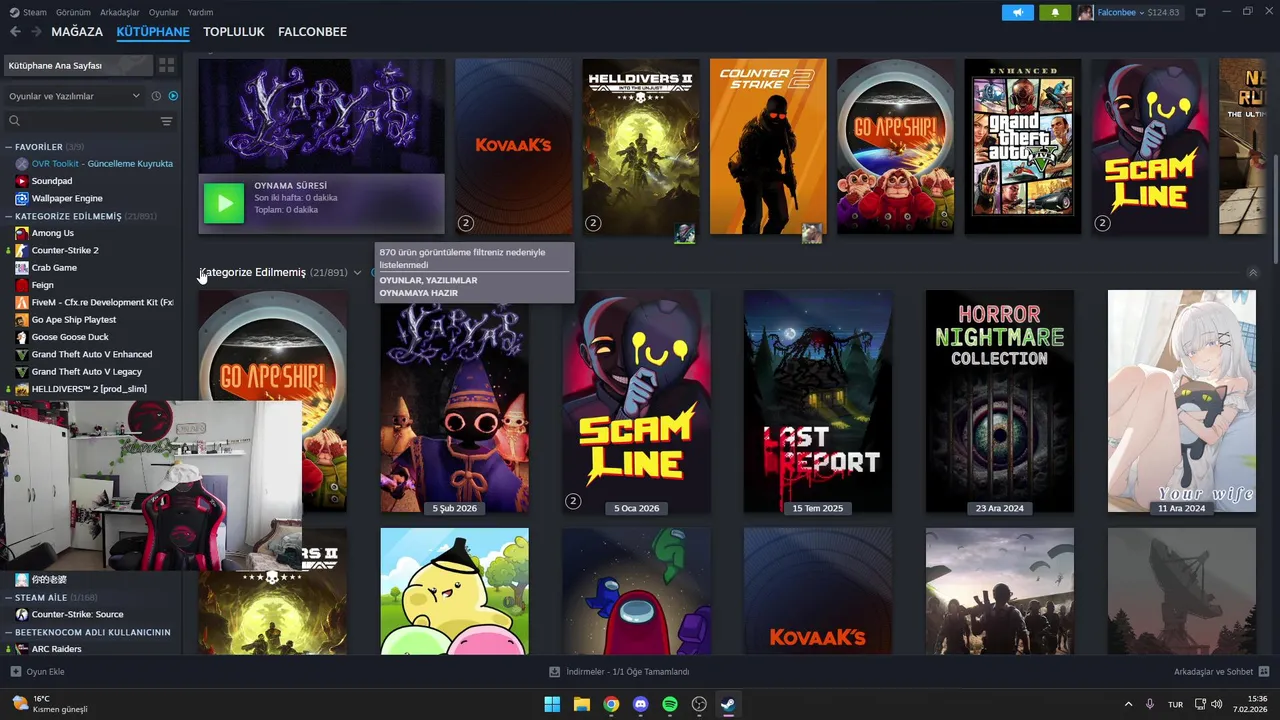Image resolution: width=1280 pixels, height=720 pixels.
Task: Open Among Us in sidebar list
Action: [x=52, y=233]
